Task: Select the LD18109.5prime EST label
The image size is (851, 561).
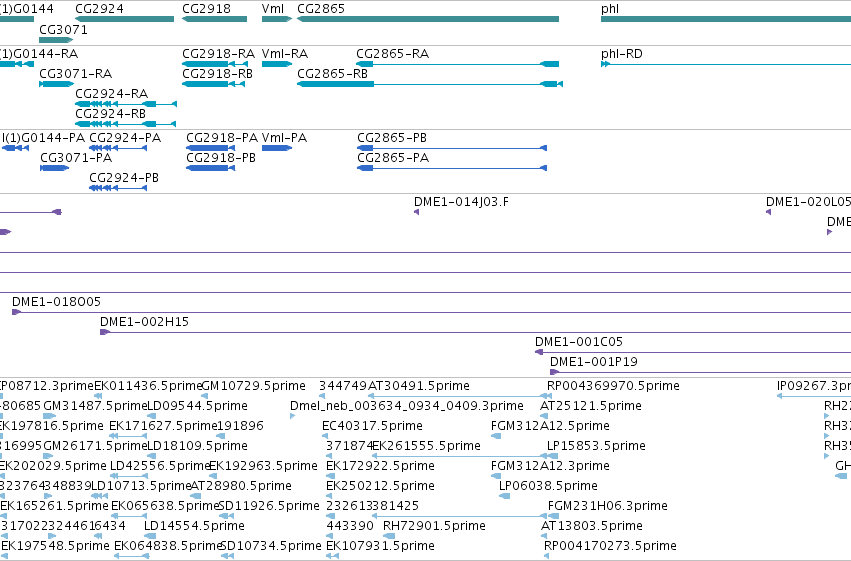Action: coord(198,446)
